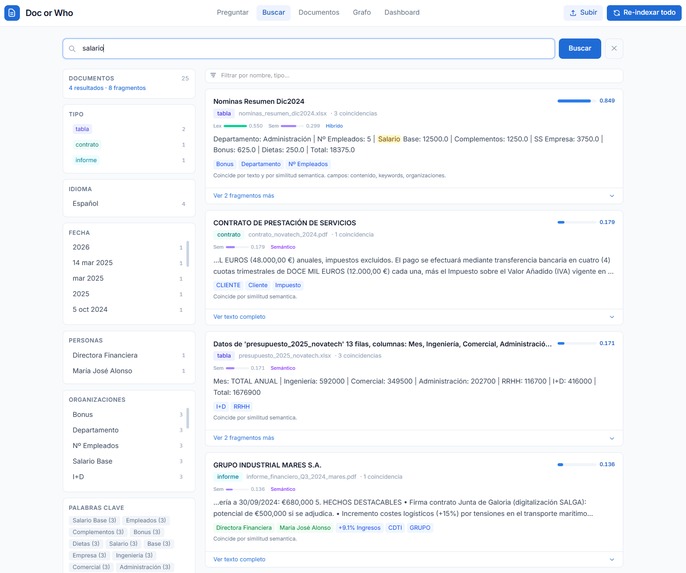Filter by person María José Alonso
The width and height of the screenshot is (686, 573).
[x=129, y=371]
